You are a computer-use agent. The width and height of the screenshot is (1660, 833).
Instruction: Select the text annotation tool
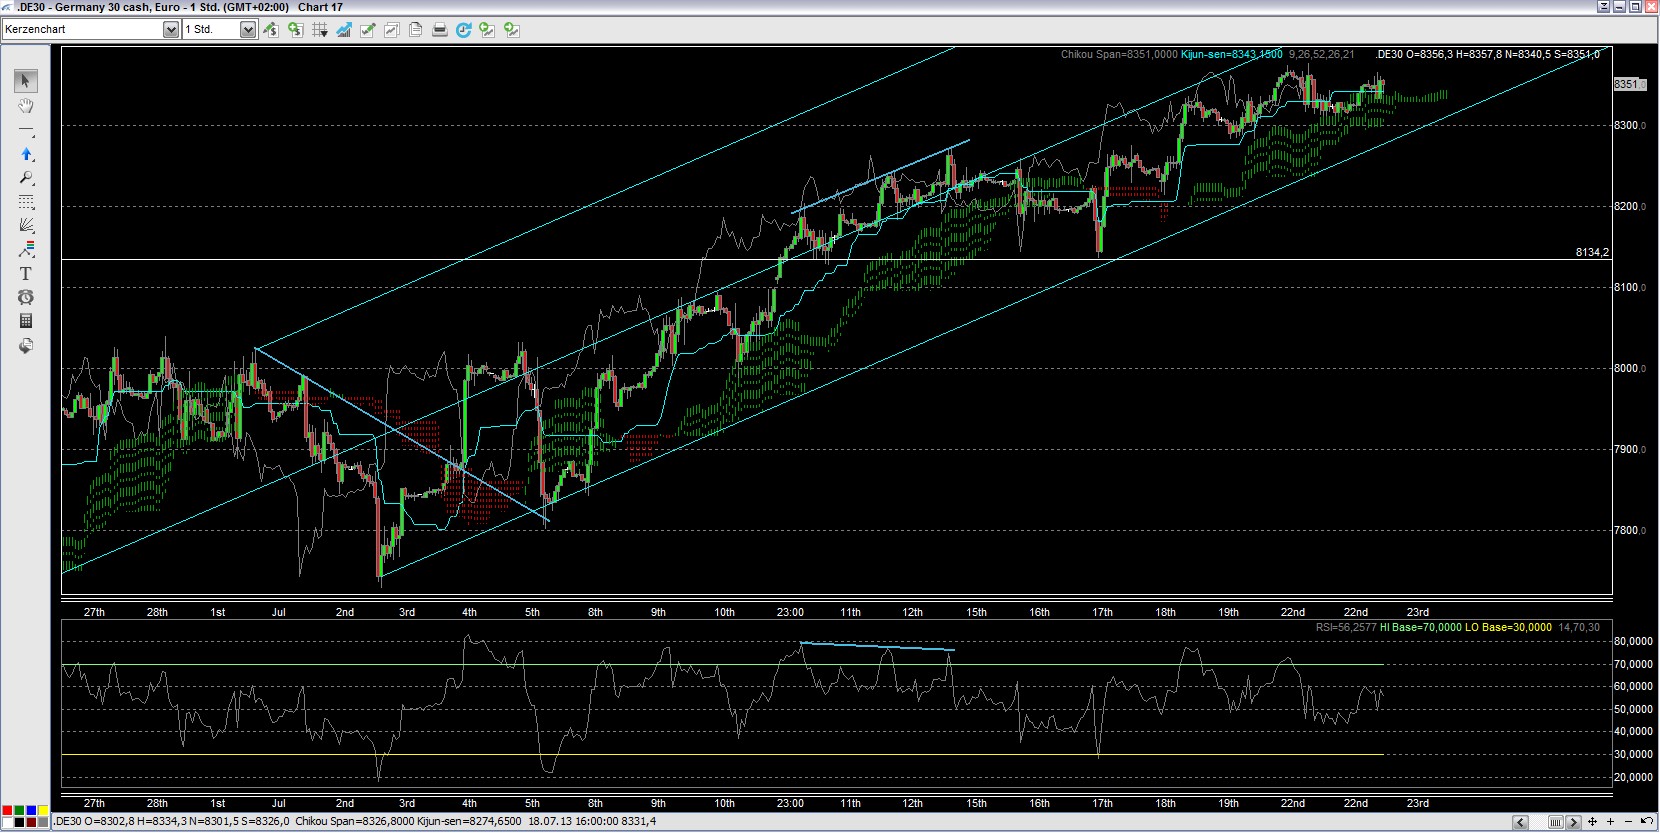[x=26, y=273]
